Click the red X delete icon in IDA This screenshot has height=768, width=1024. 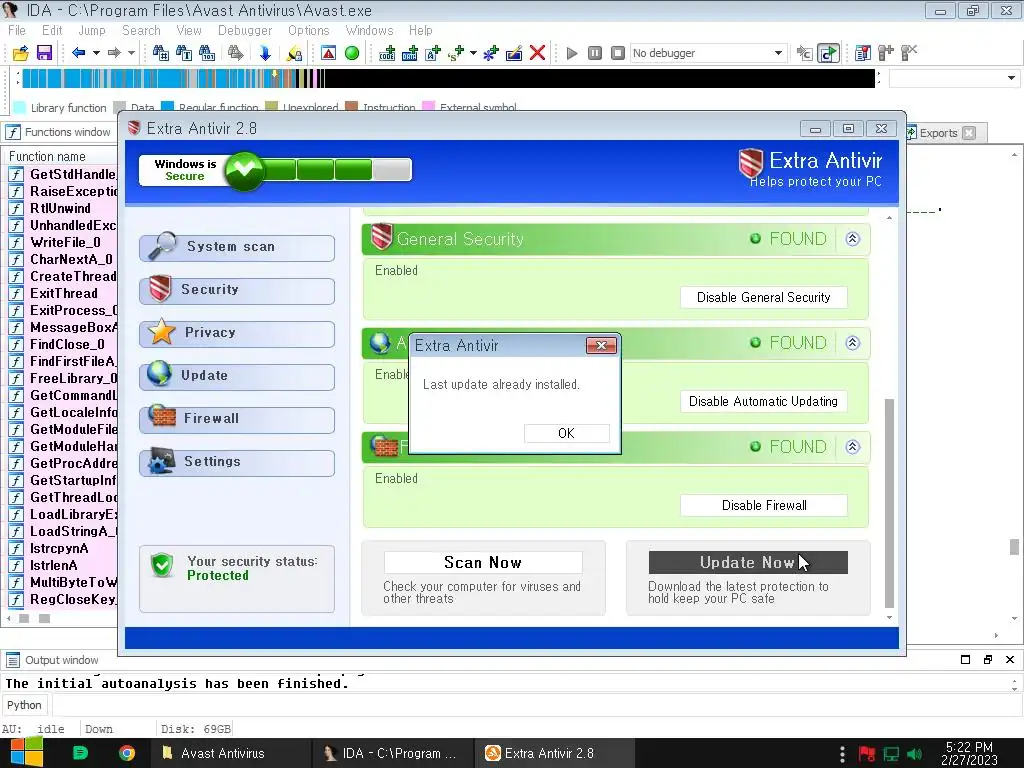tap(537, 53)
